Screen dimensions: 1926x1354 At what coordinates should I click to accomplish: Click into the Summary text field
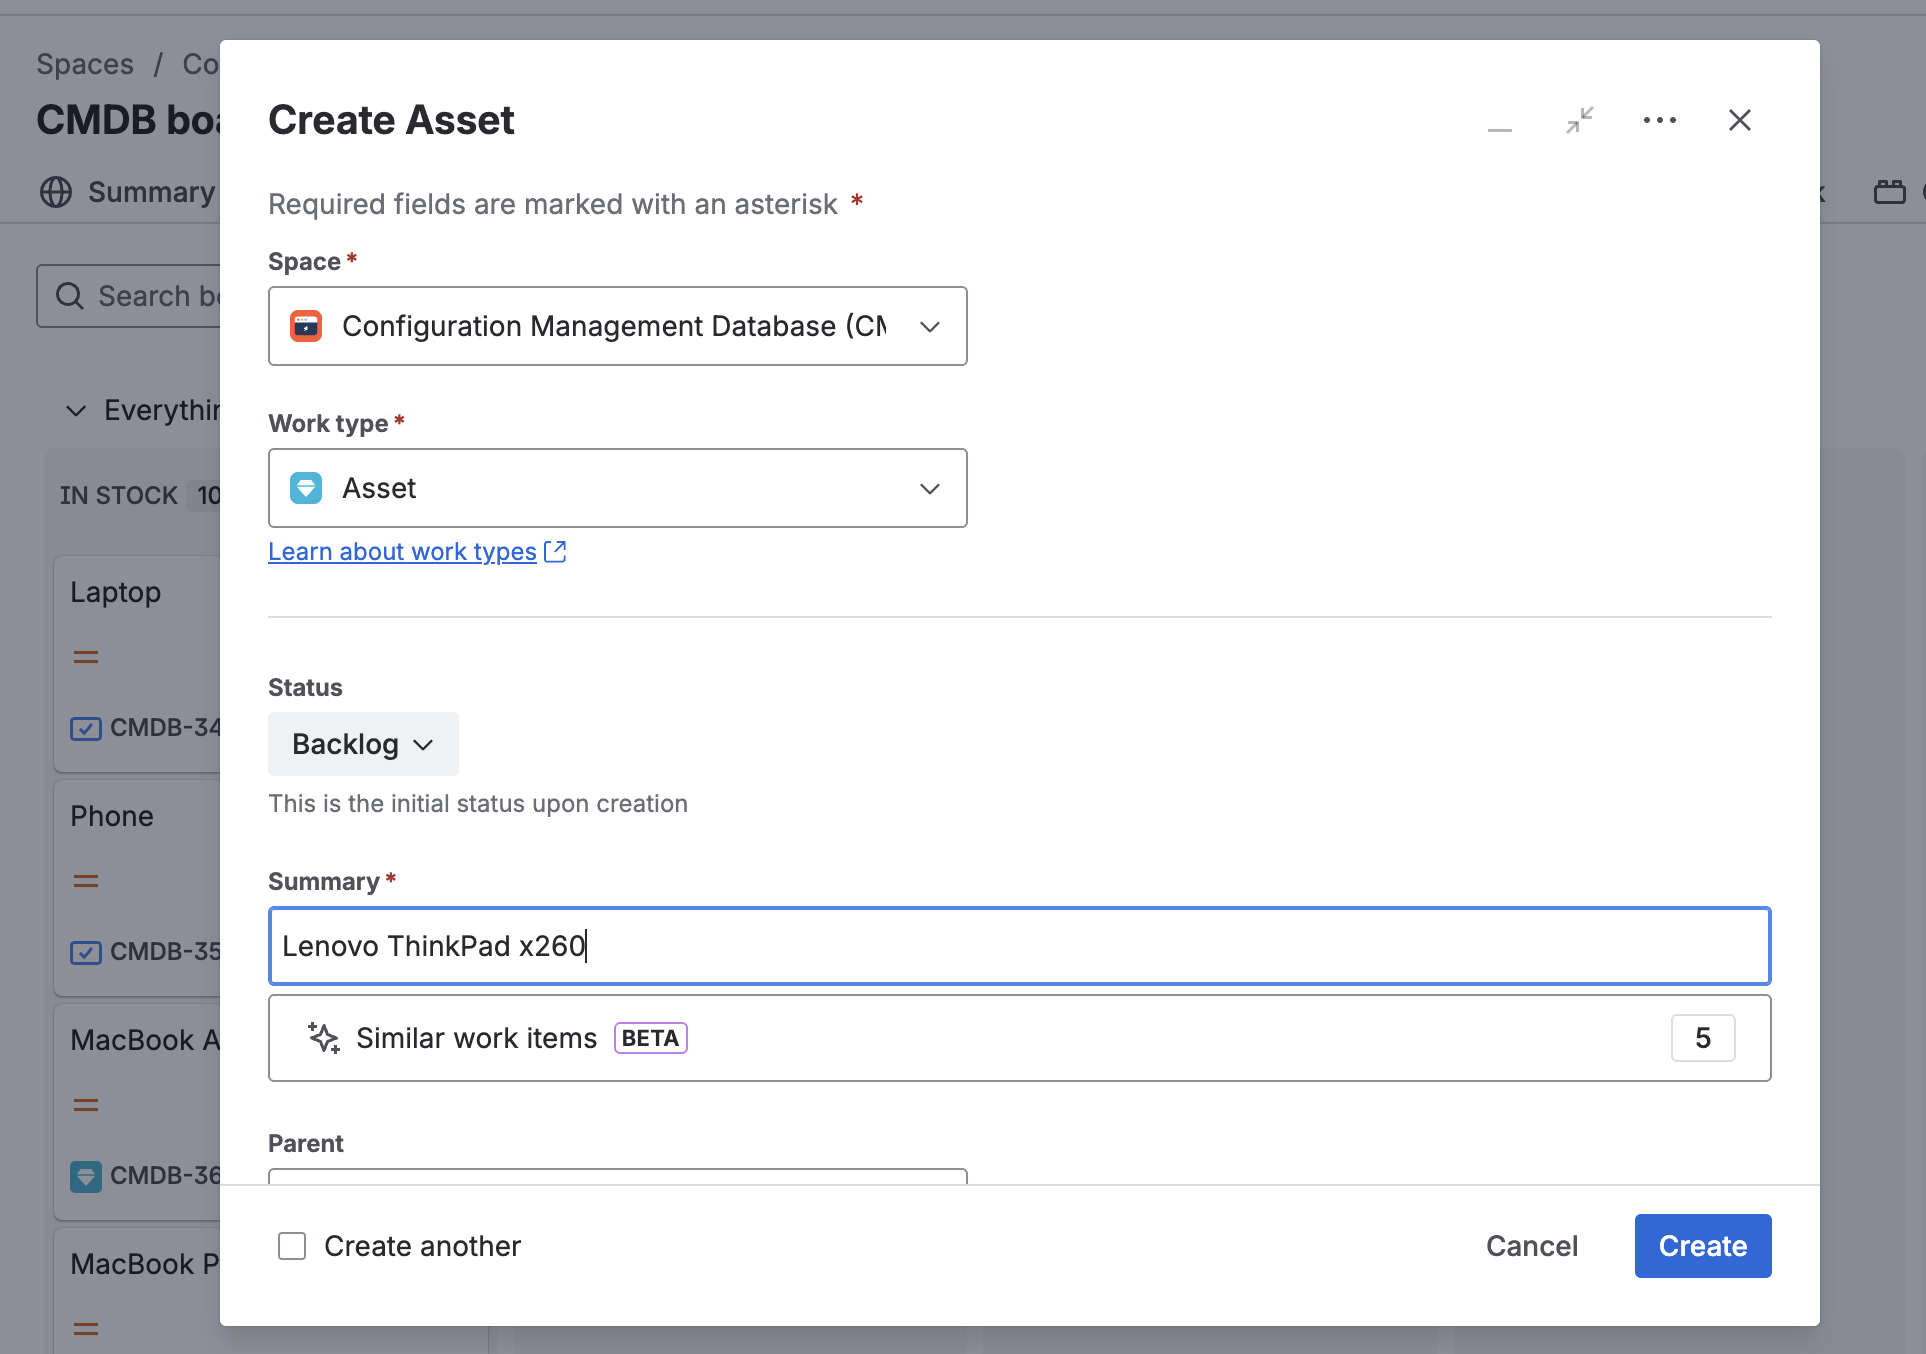click(1020, 946)
